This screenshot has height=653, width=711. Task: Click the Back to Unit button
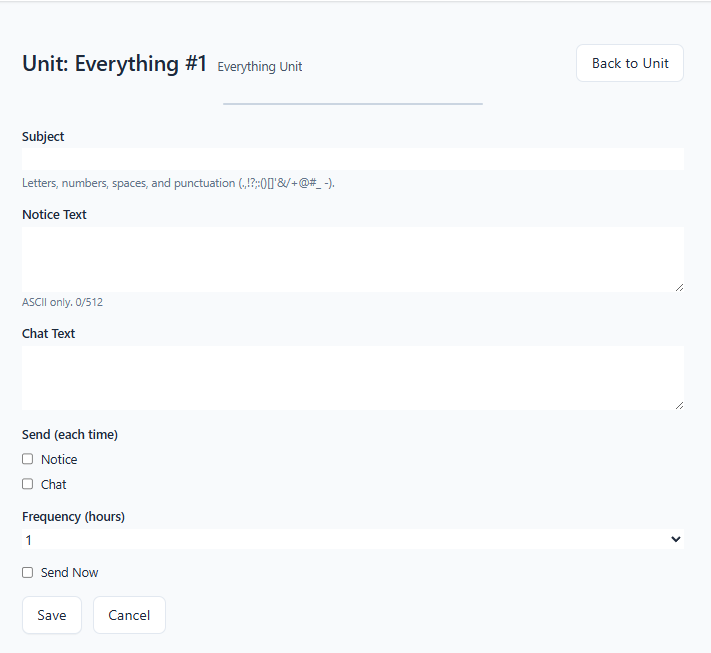tap(629, 63)
